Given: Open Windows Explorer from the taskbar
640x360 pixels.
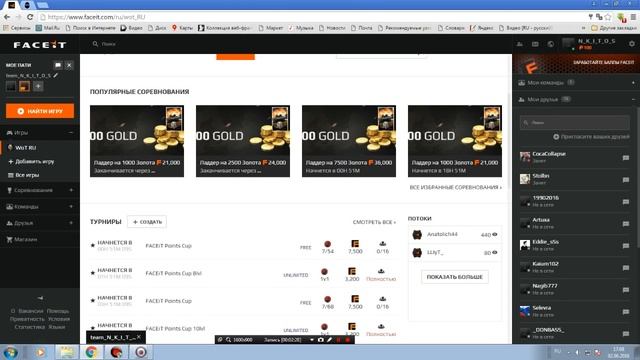Looking at the screenshot, I should pos(66,352).
